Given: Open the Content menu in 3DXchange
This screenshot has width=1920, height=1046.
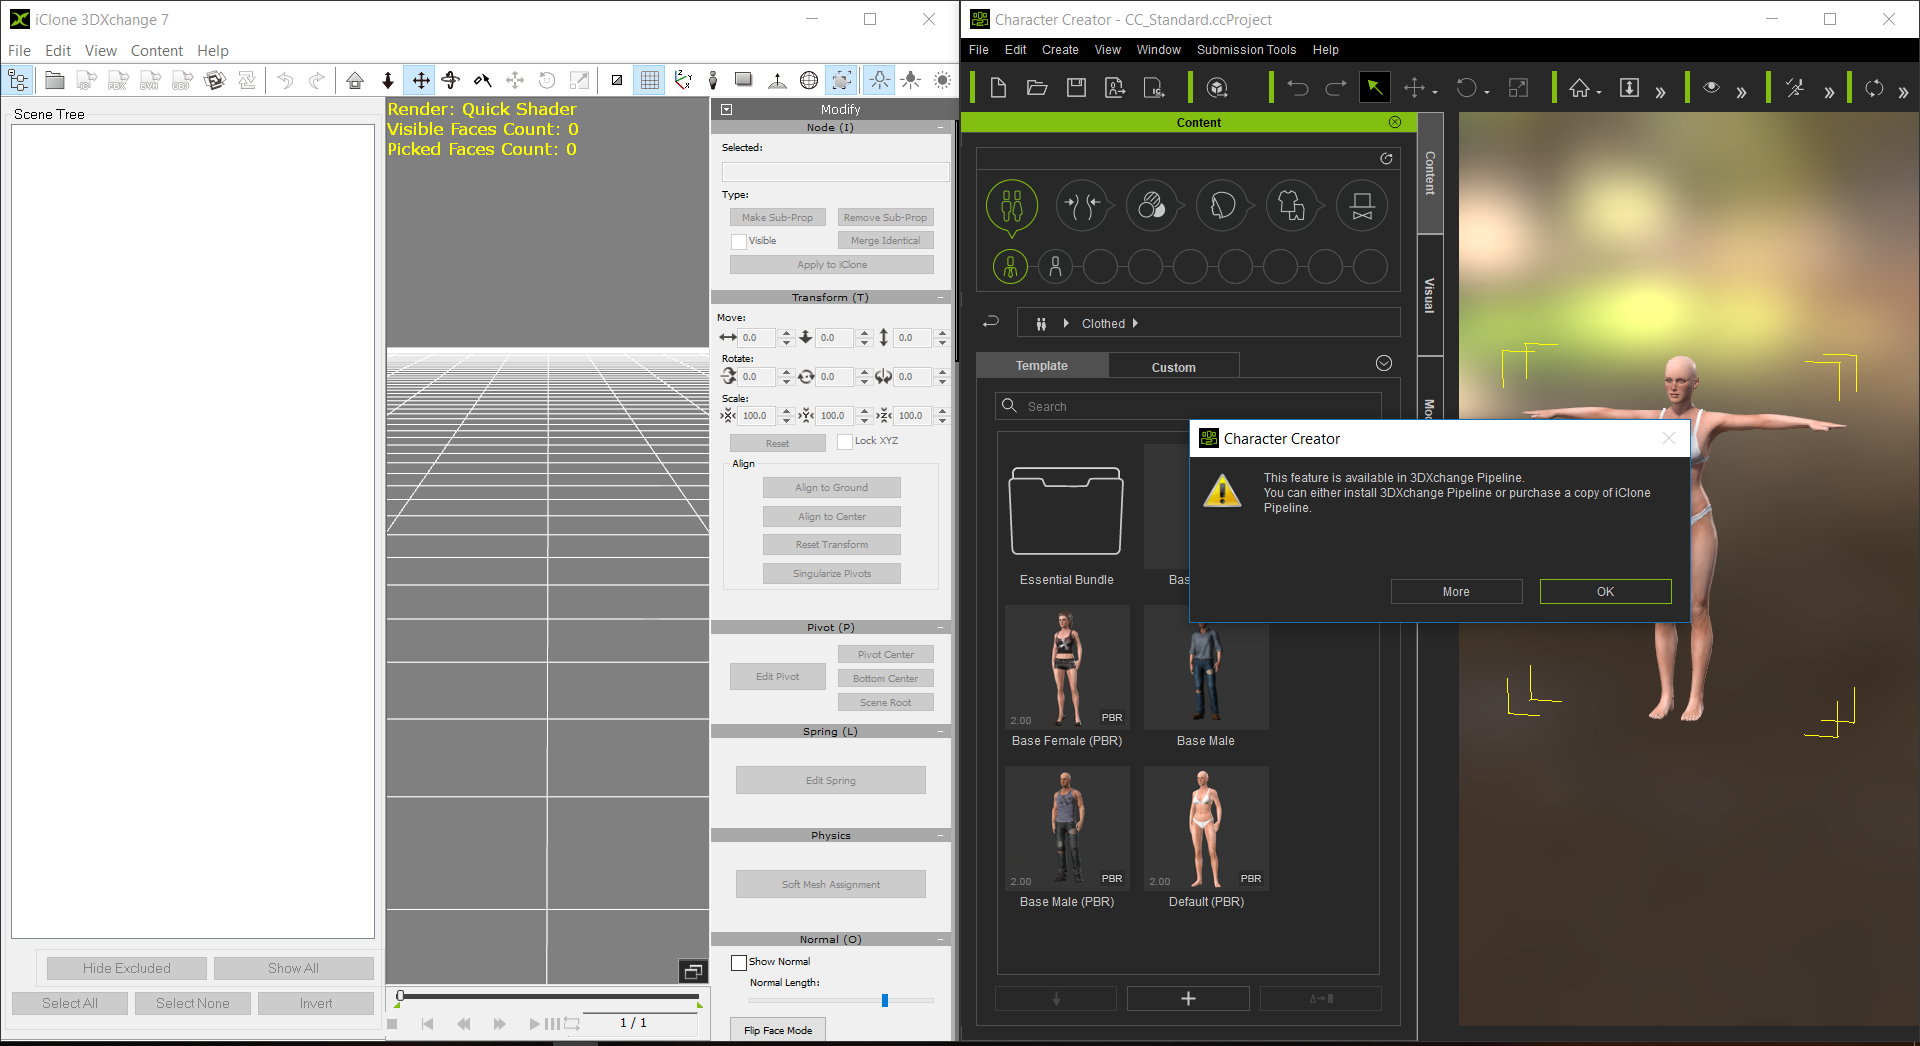Looking at the screenshot, I should (156, 50).
